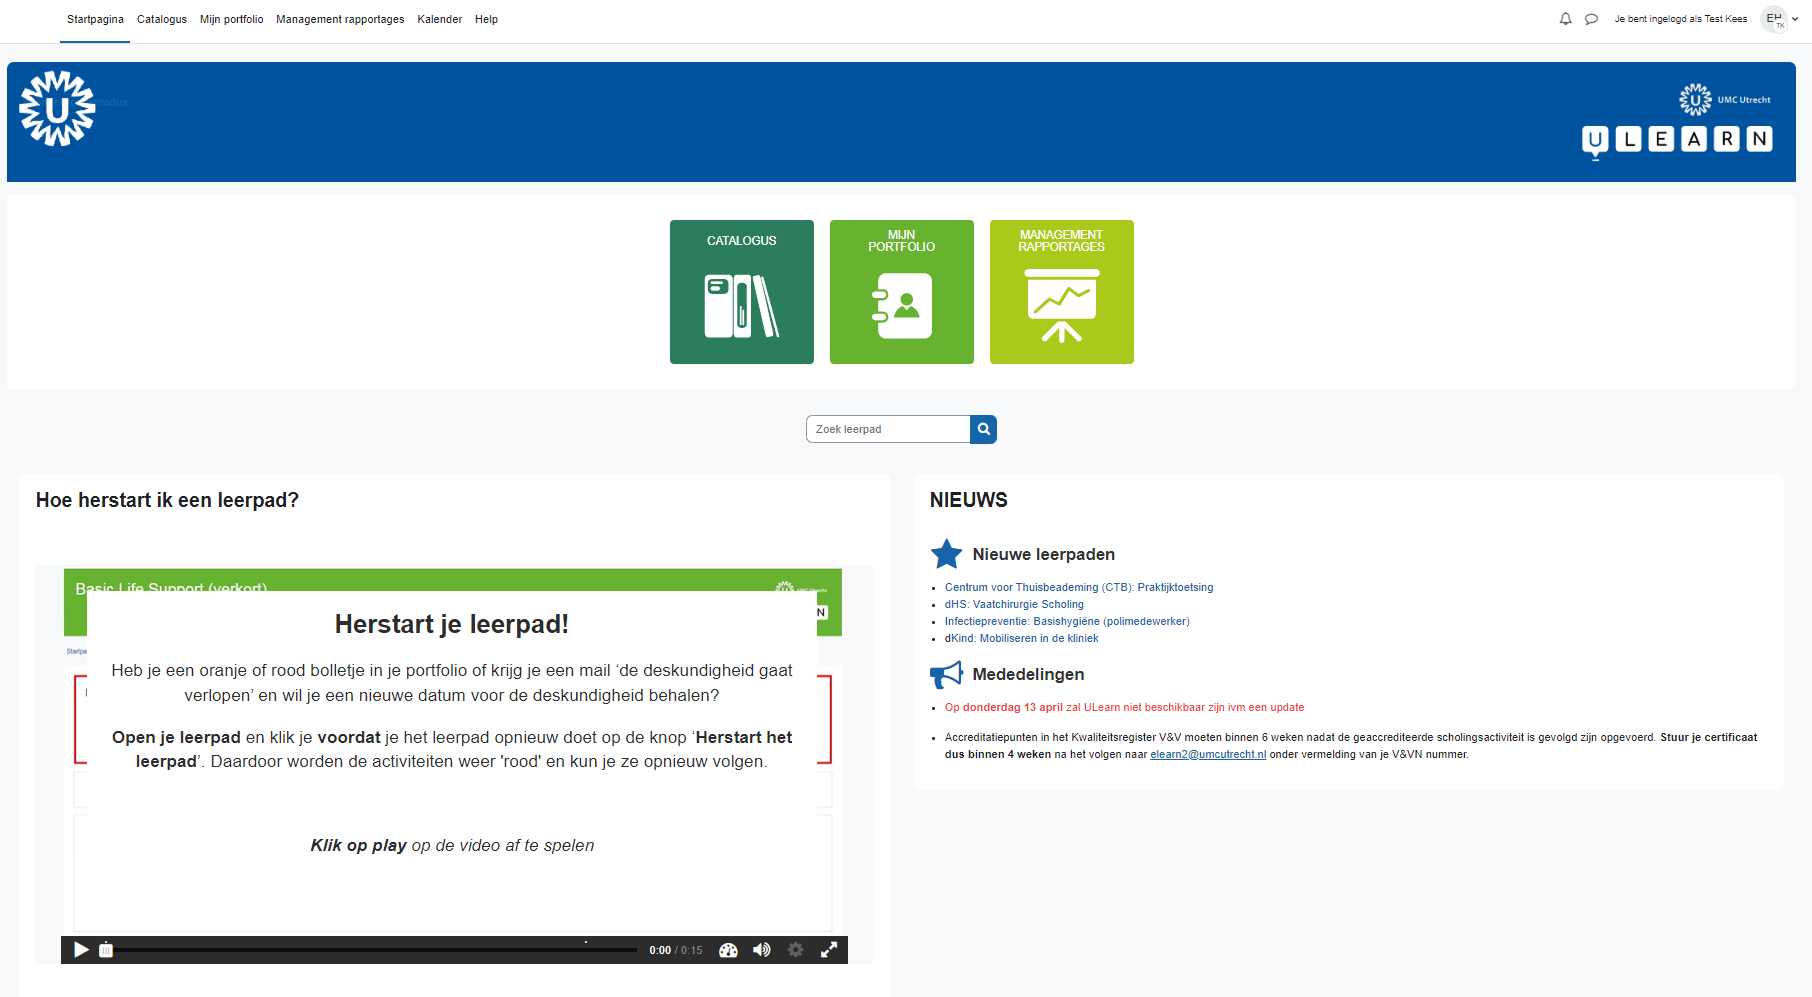Open video settings gear icon
1812x997 pixels.
(x=795, y=950)
